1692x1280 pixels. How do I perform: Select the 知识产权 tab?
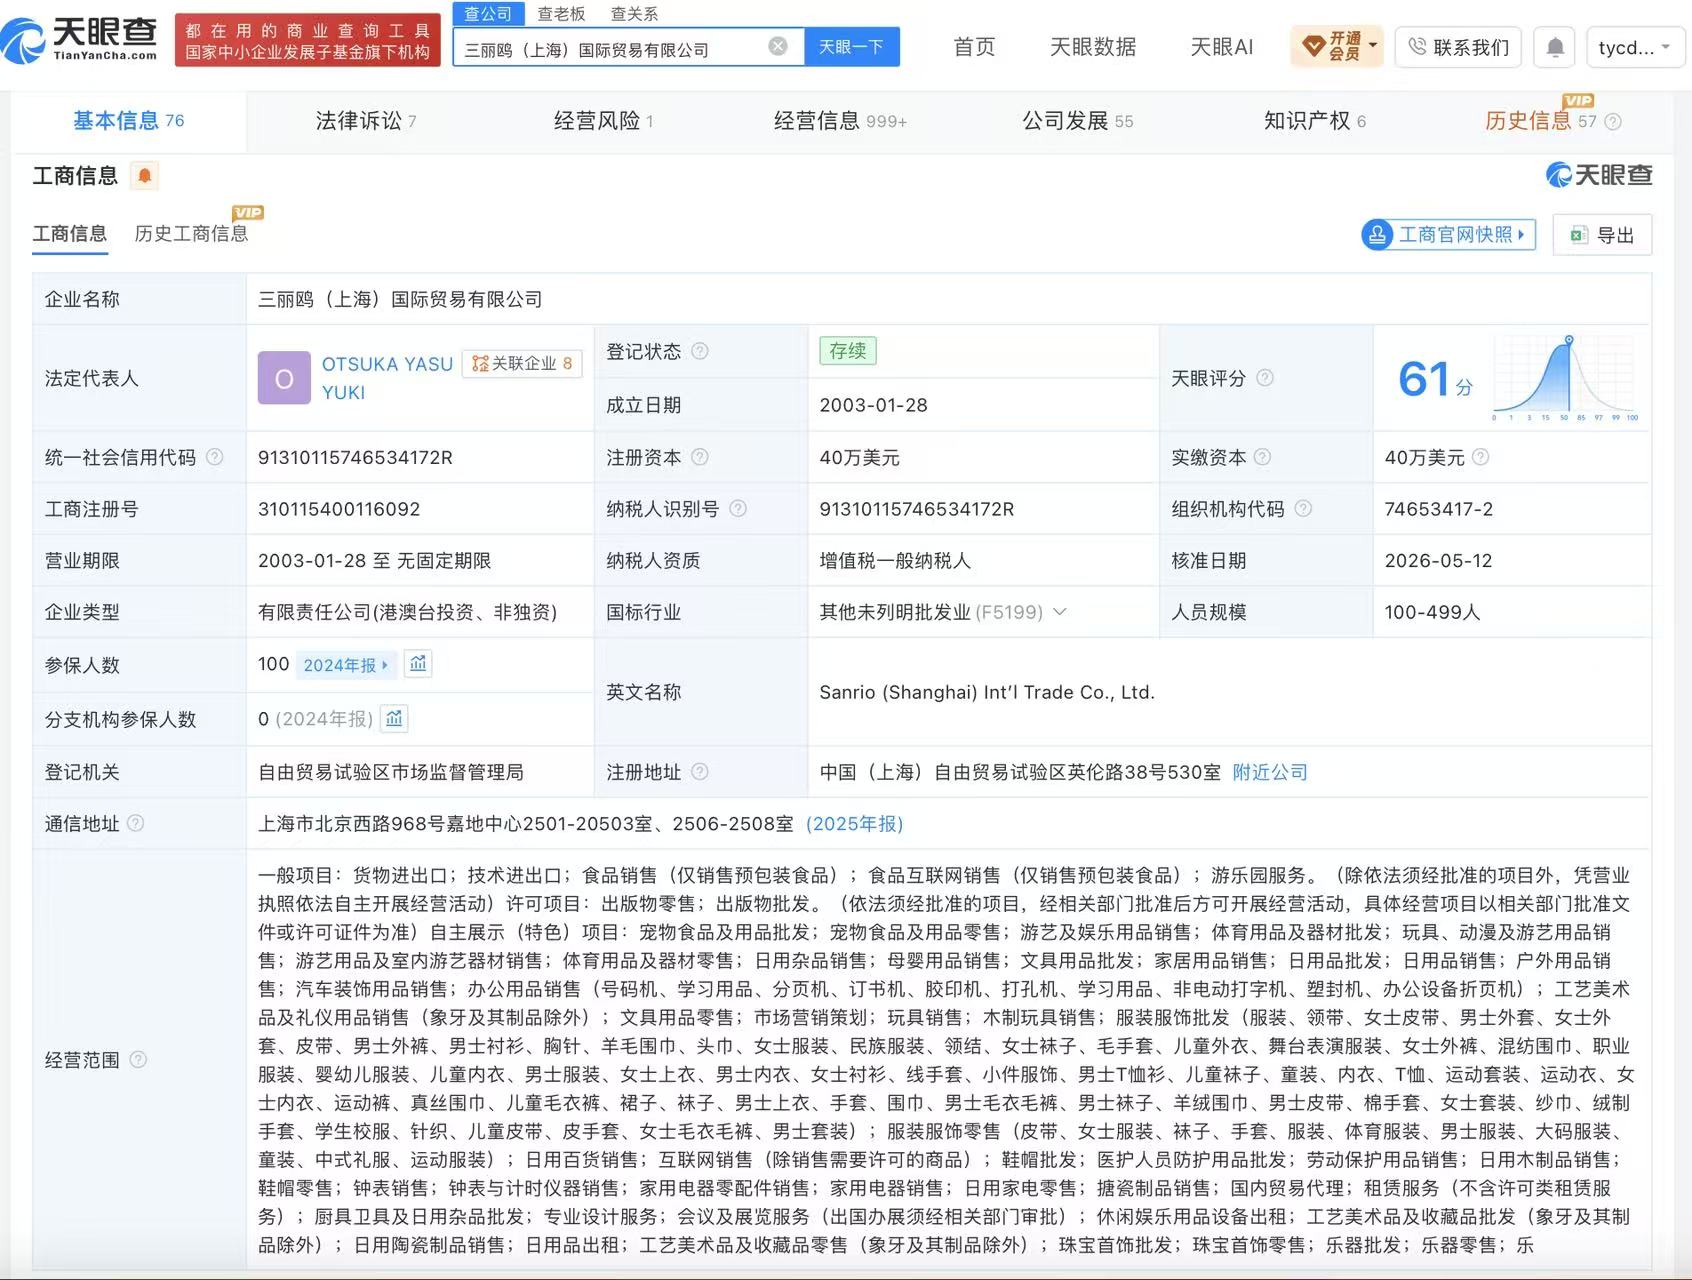pyautogui.click(x=1315, y=121)
